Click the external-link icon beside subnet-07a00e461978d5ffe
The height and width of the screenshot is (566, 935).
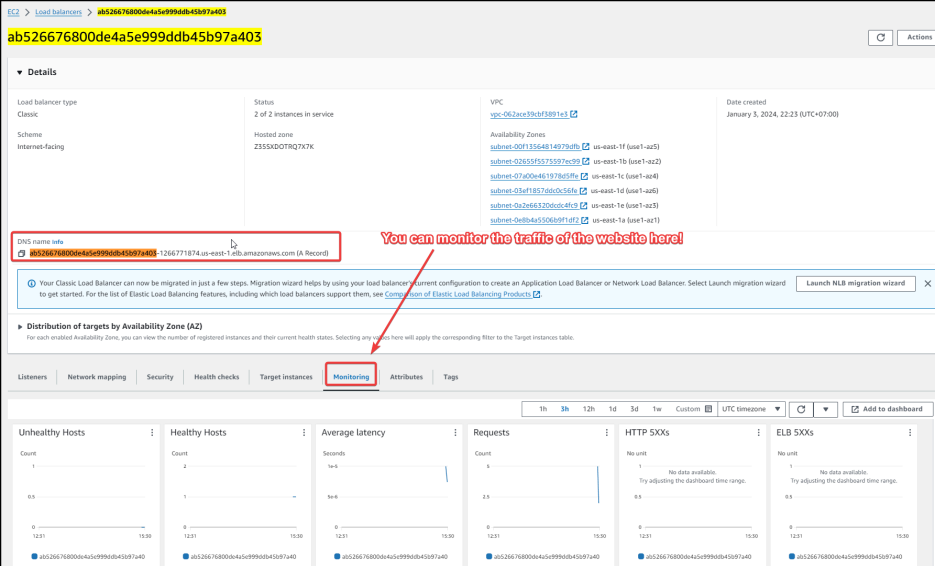pyautogui.click(x=584, y=177)
